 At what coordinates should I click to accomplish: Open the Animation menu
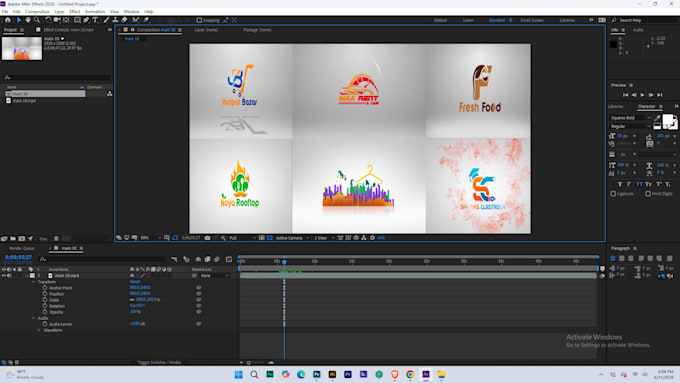coord(95,12)
